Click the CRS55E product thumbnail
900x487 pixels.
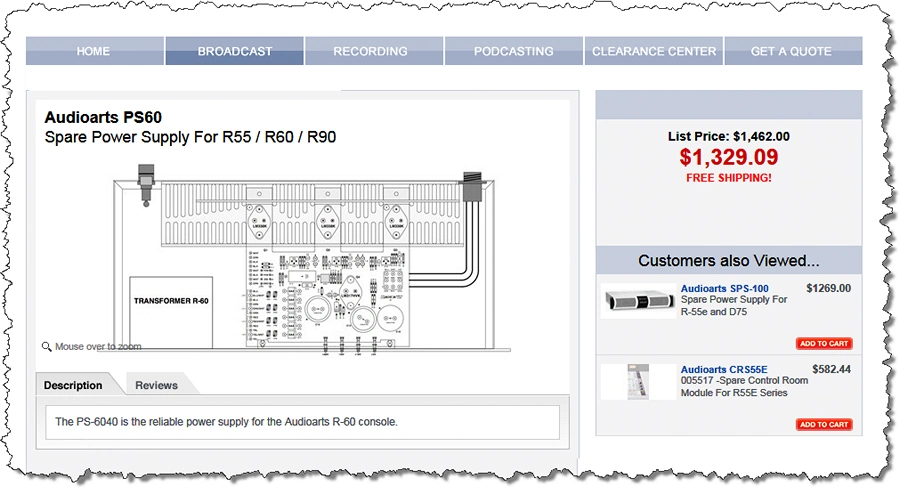click(x=639, y=381)
